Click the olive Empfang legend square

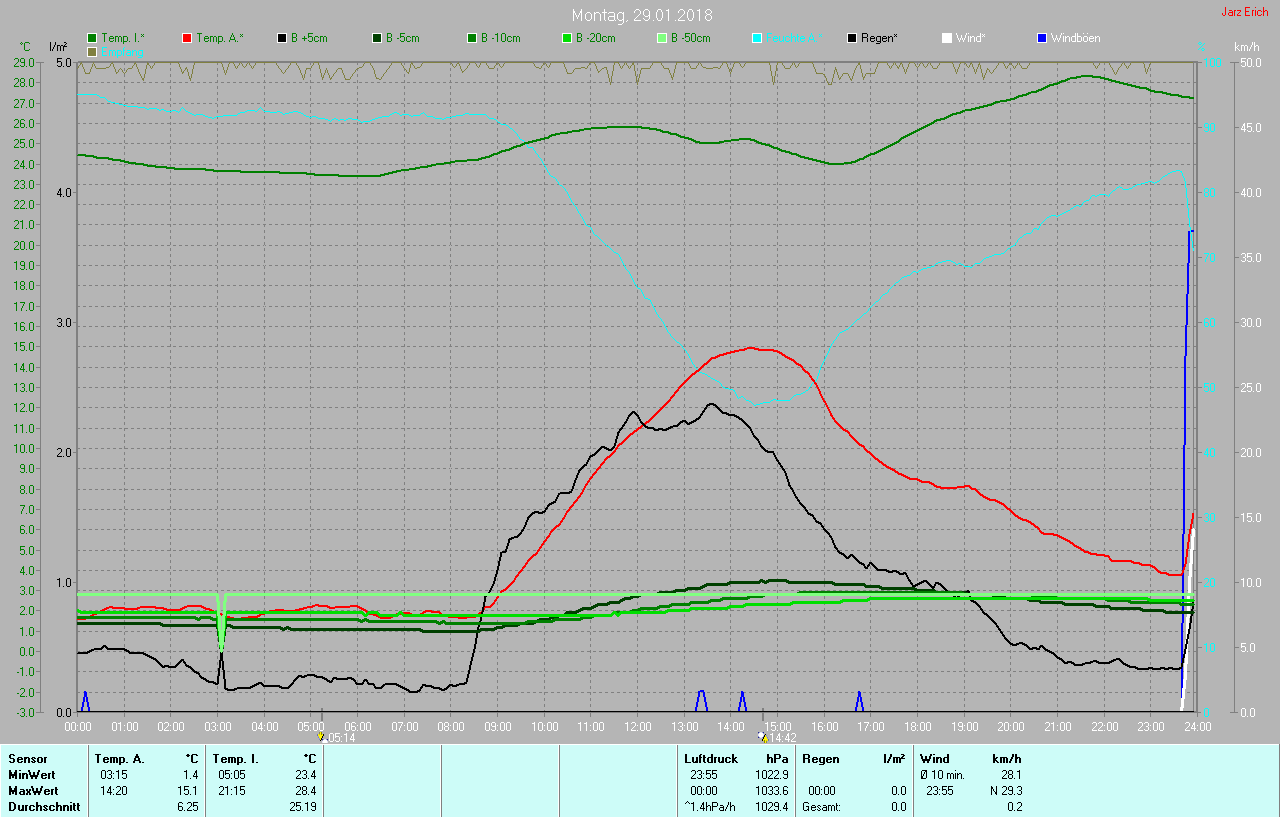click(93, 51)
